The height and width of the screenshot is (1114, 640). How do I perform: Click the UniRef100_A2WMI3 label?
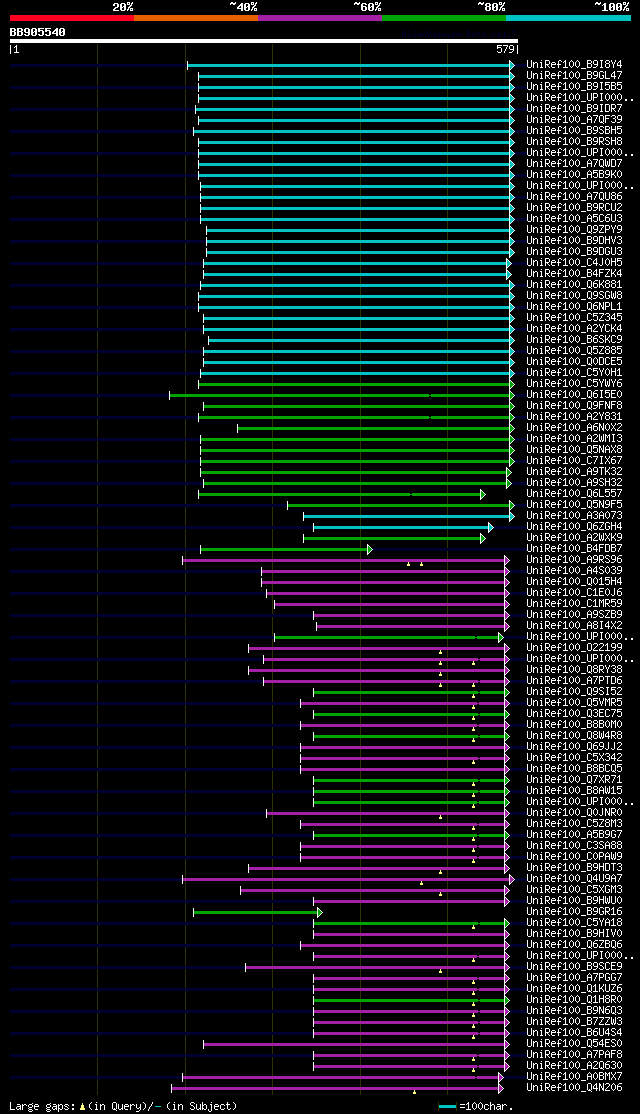(x=574, y=439)
